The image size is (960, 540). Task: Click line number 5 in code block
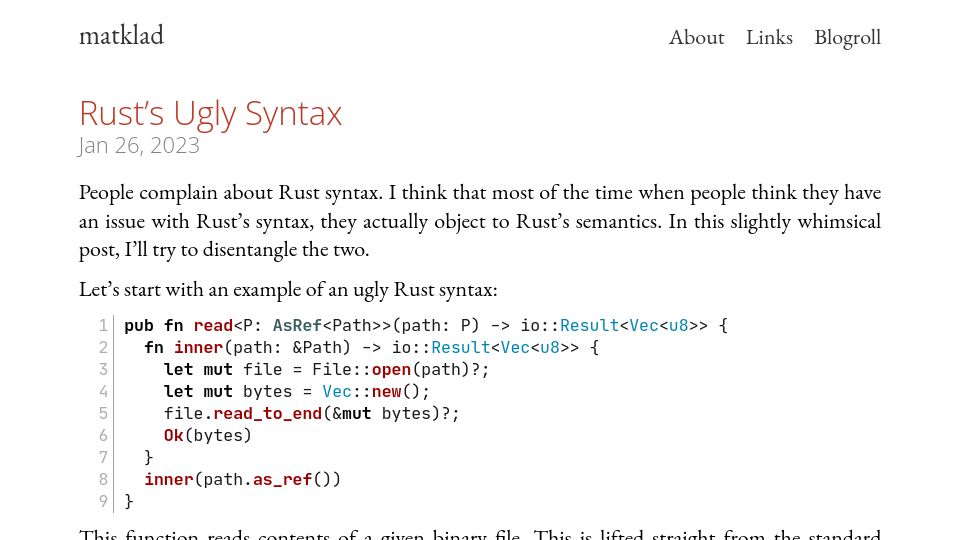tap(103, 413)
